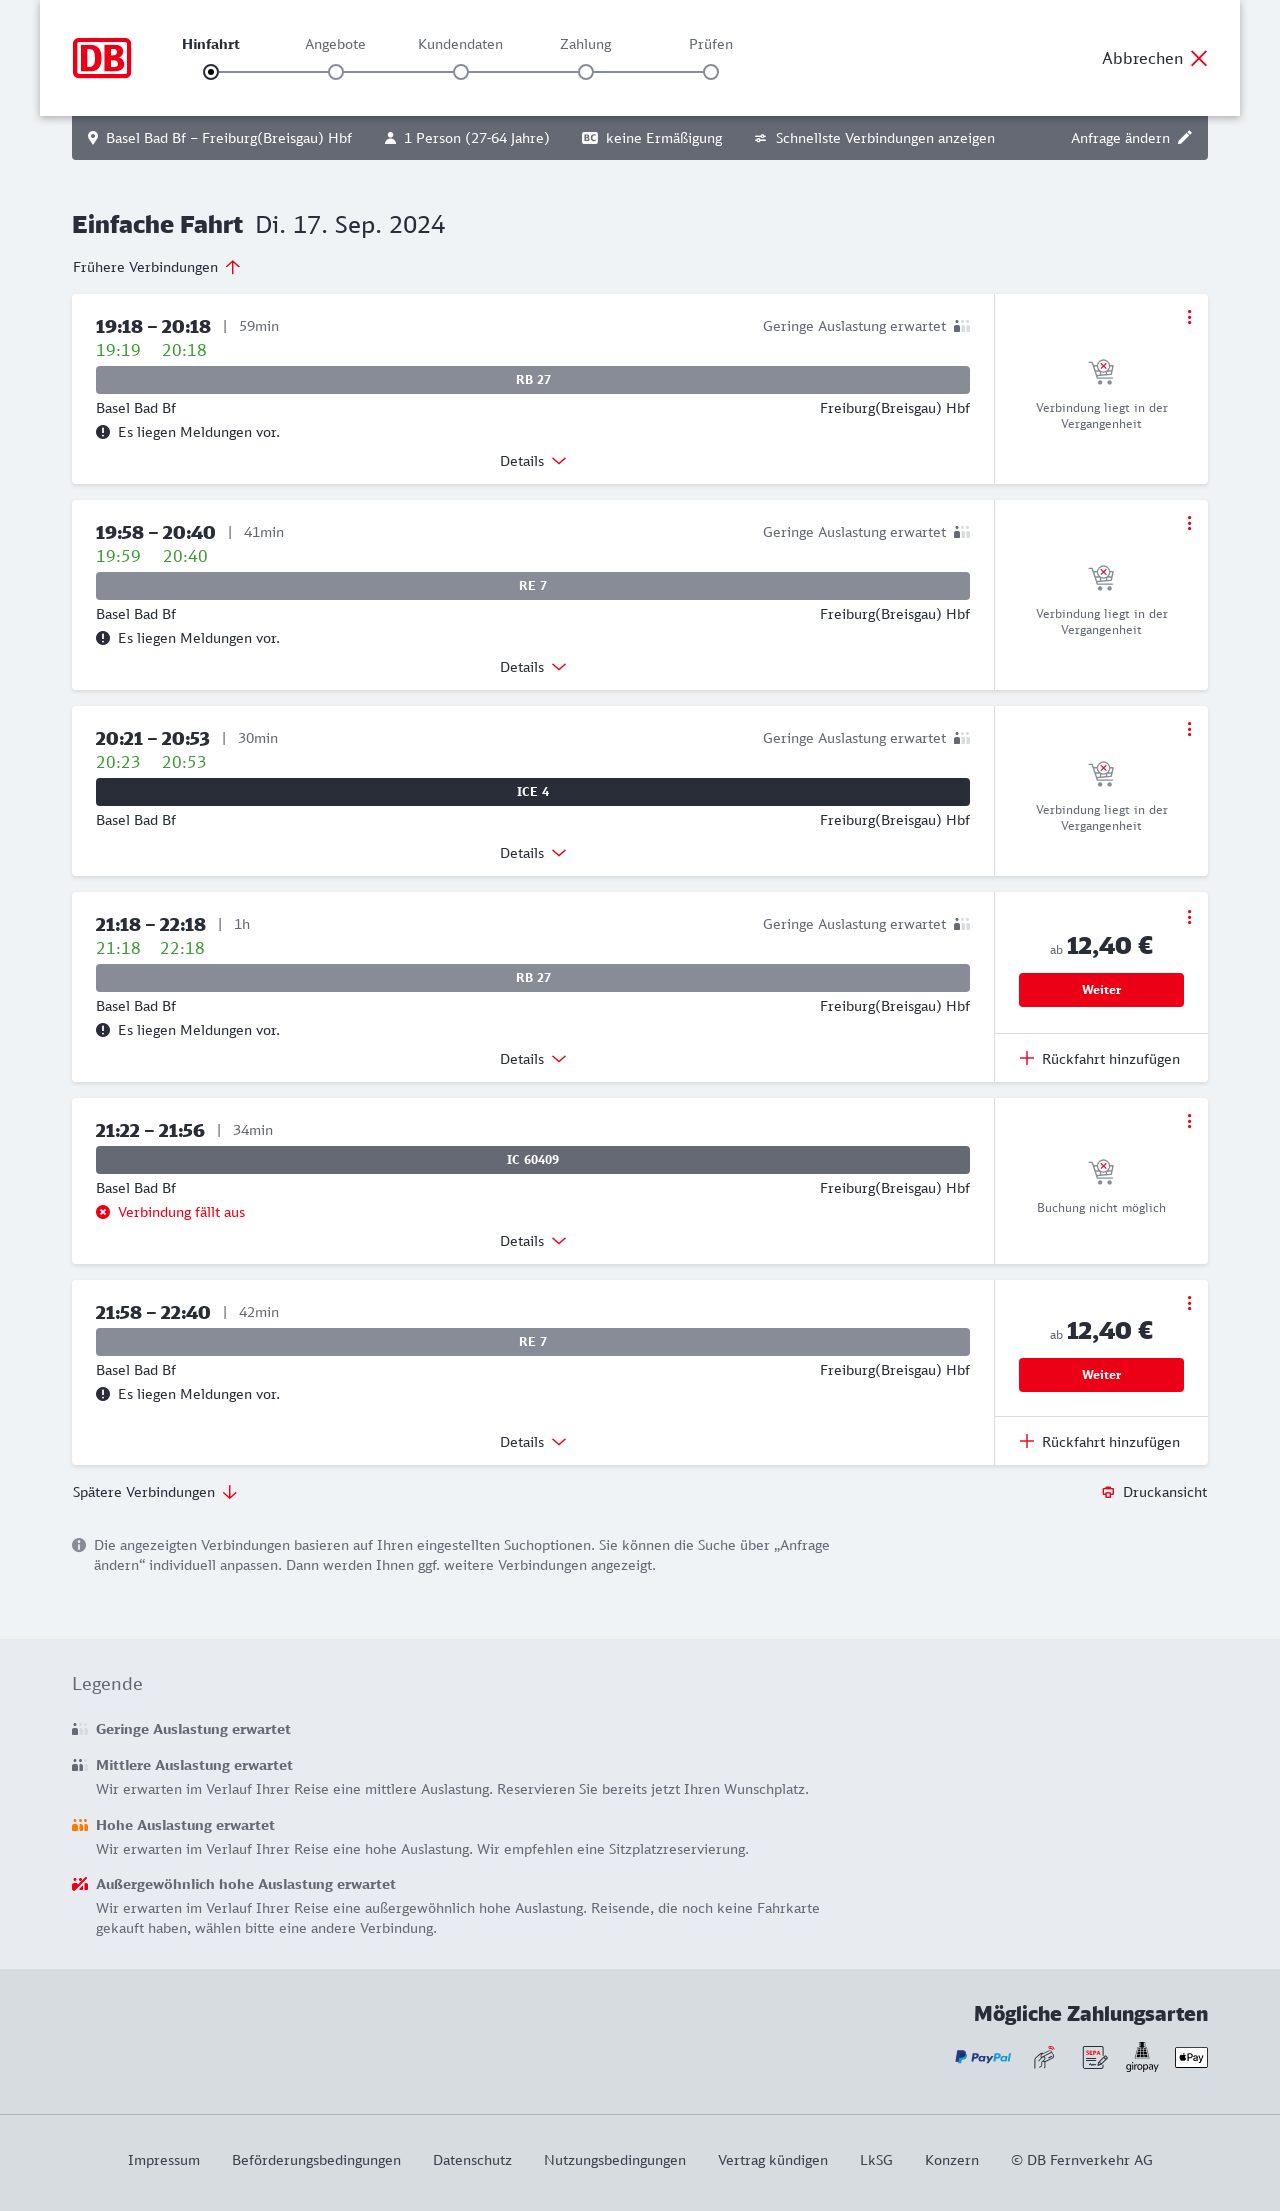Add Rückfahrt to the 21:58 connection

[x=1100, y=1442]
